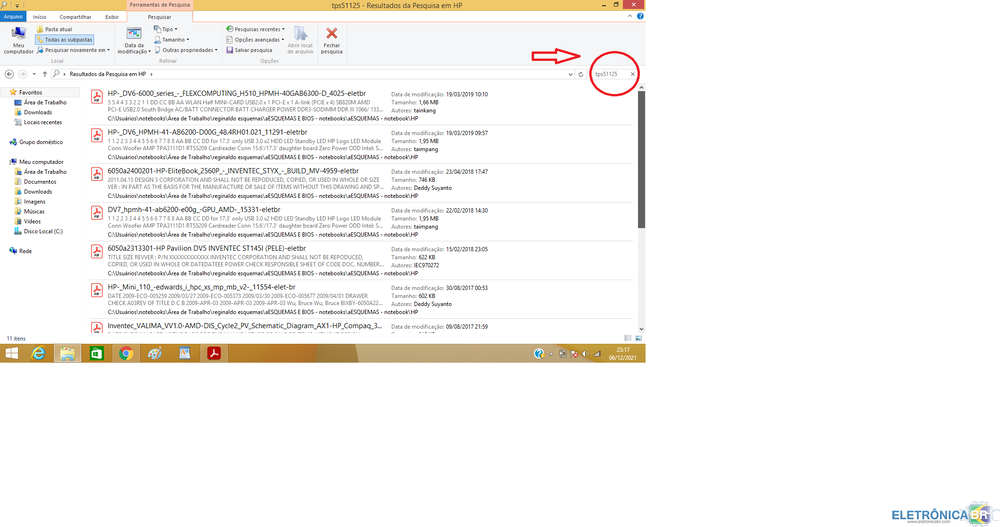Image resolution: width=1000 pixels, height=527 pixels.
Task: Launch Google Chrome from the taskbar
Action: [x=126, y=353]
